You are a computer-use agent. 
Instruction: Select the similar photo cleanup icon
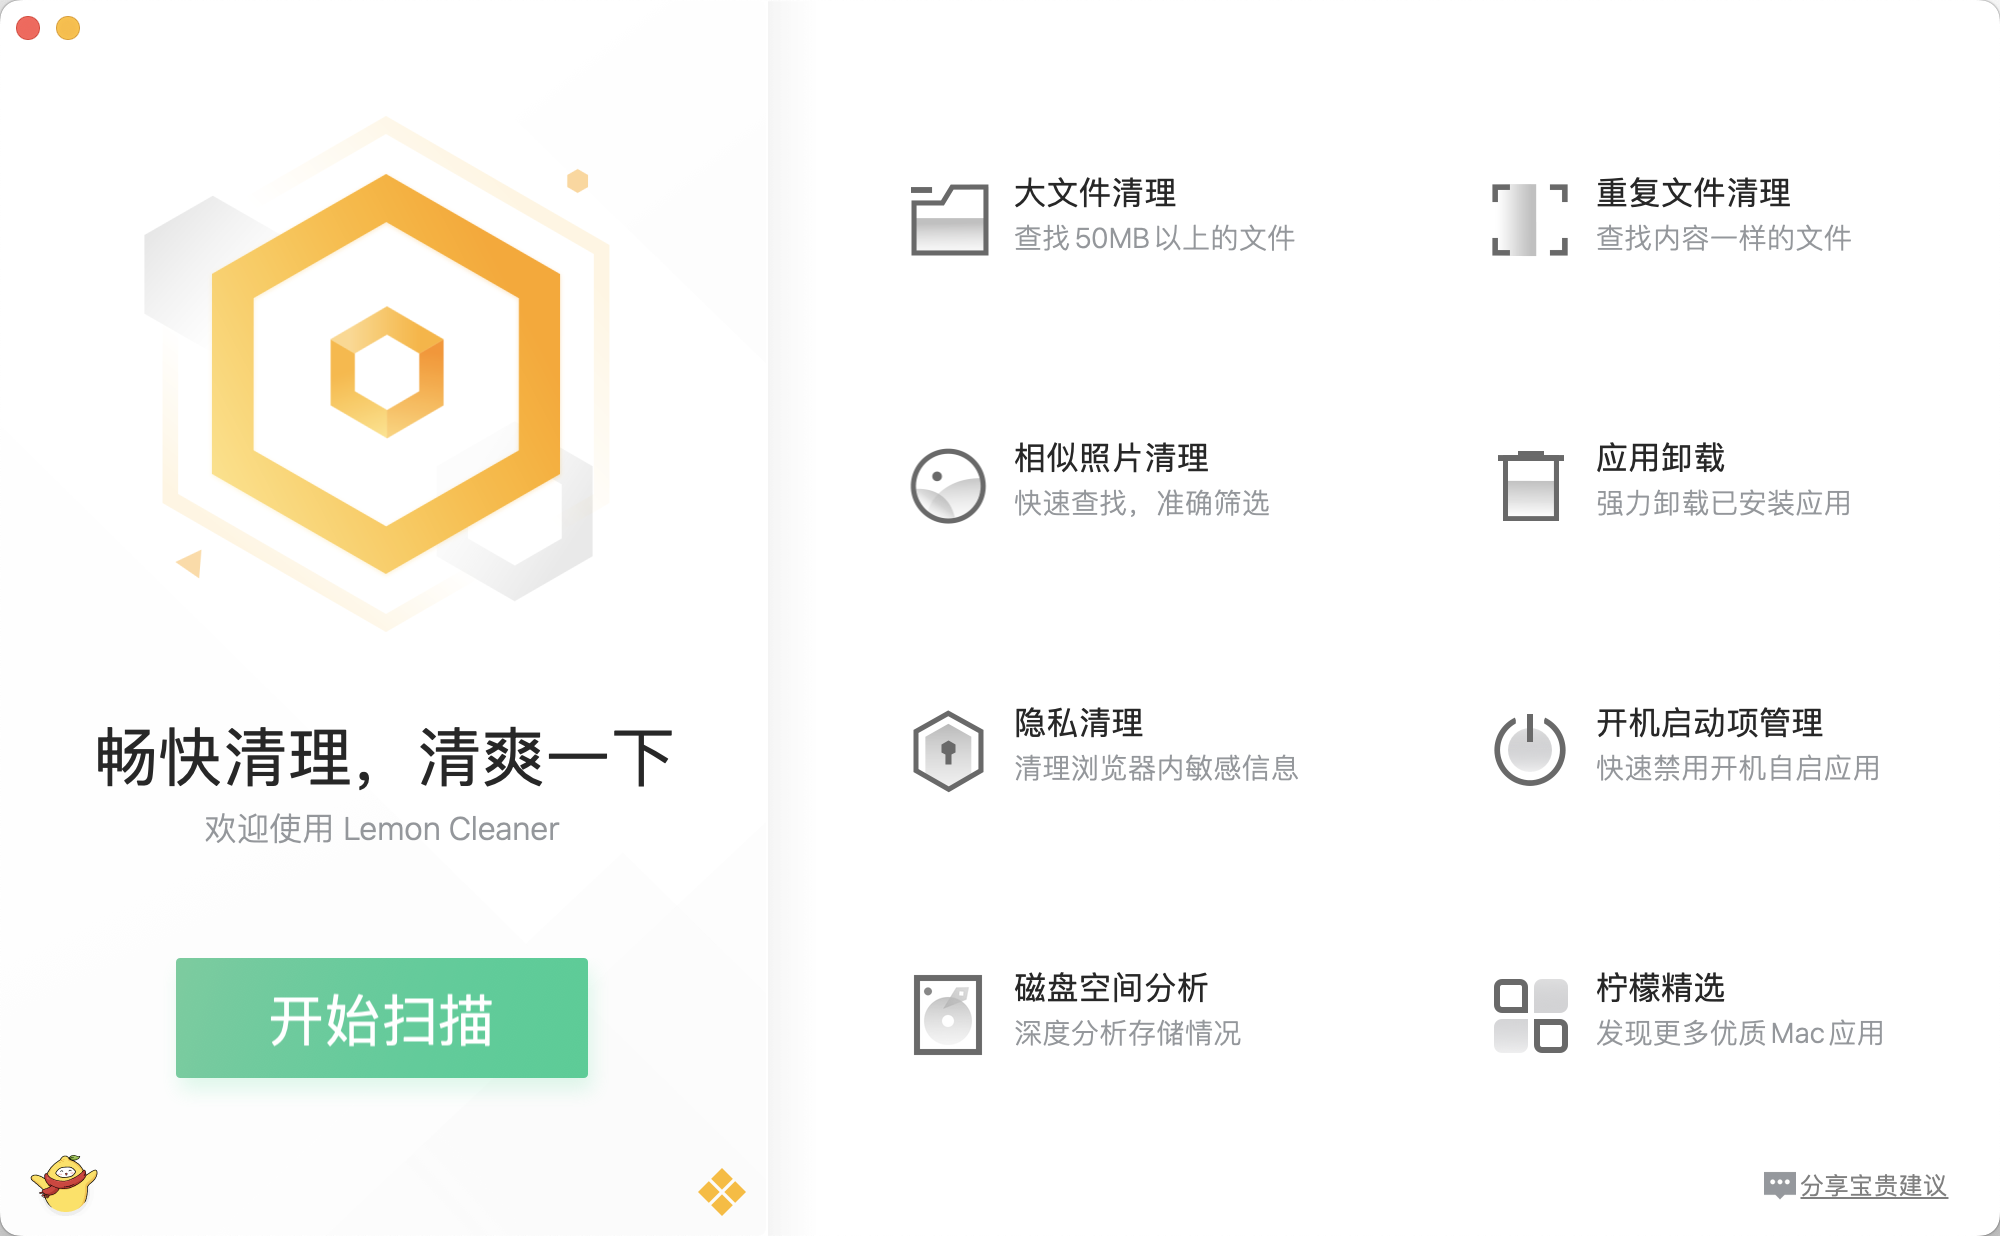click(948, 485)
